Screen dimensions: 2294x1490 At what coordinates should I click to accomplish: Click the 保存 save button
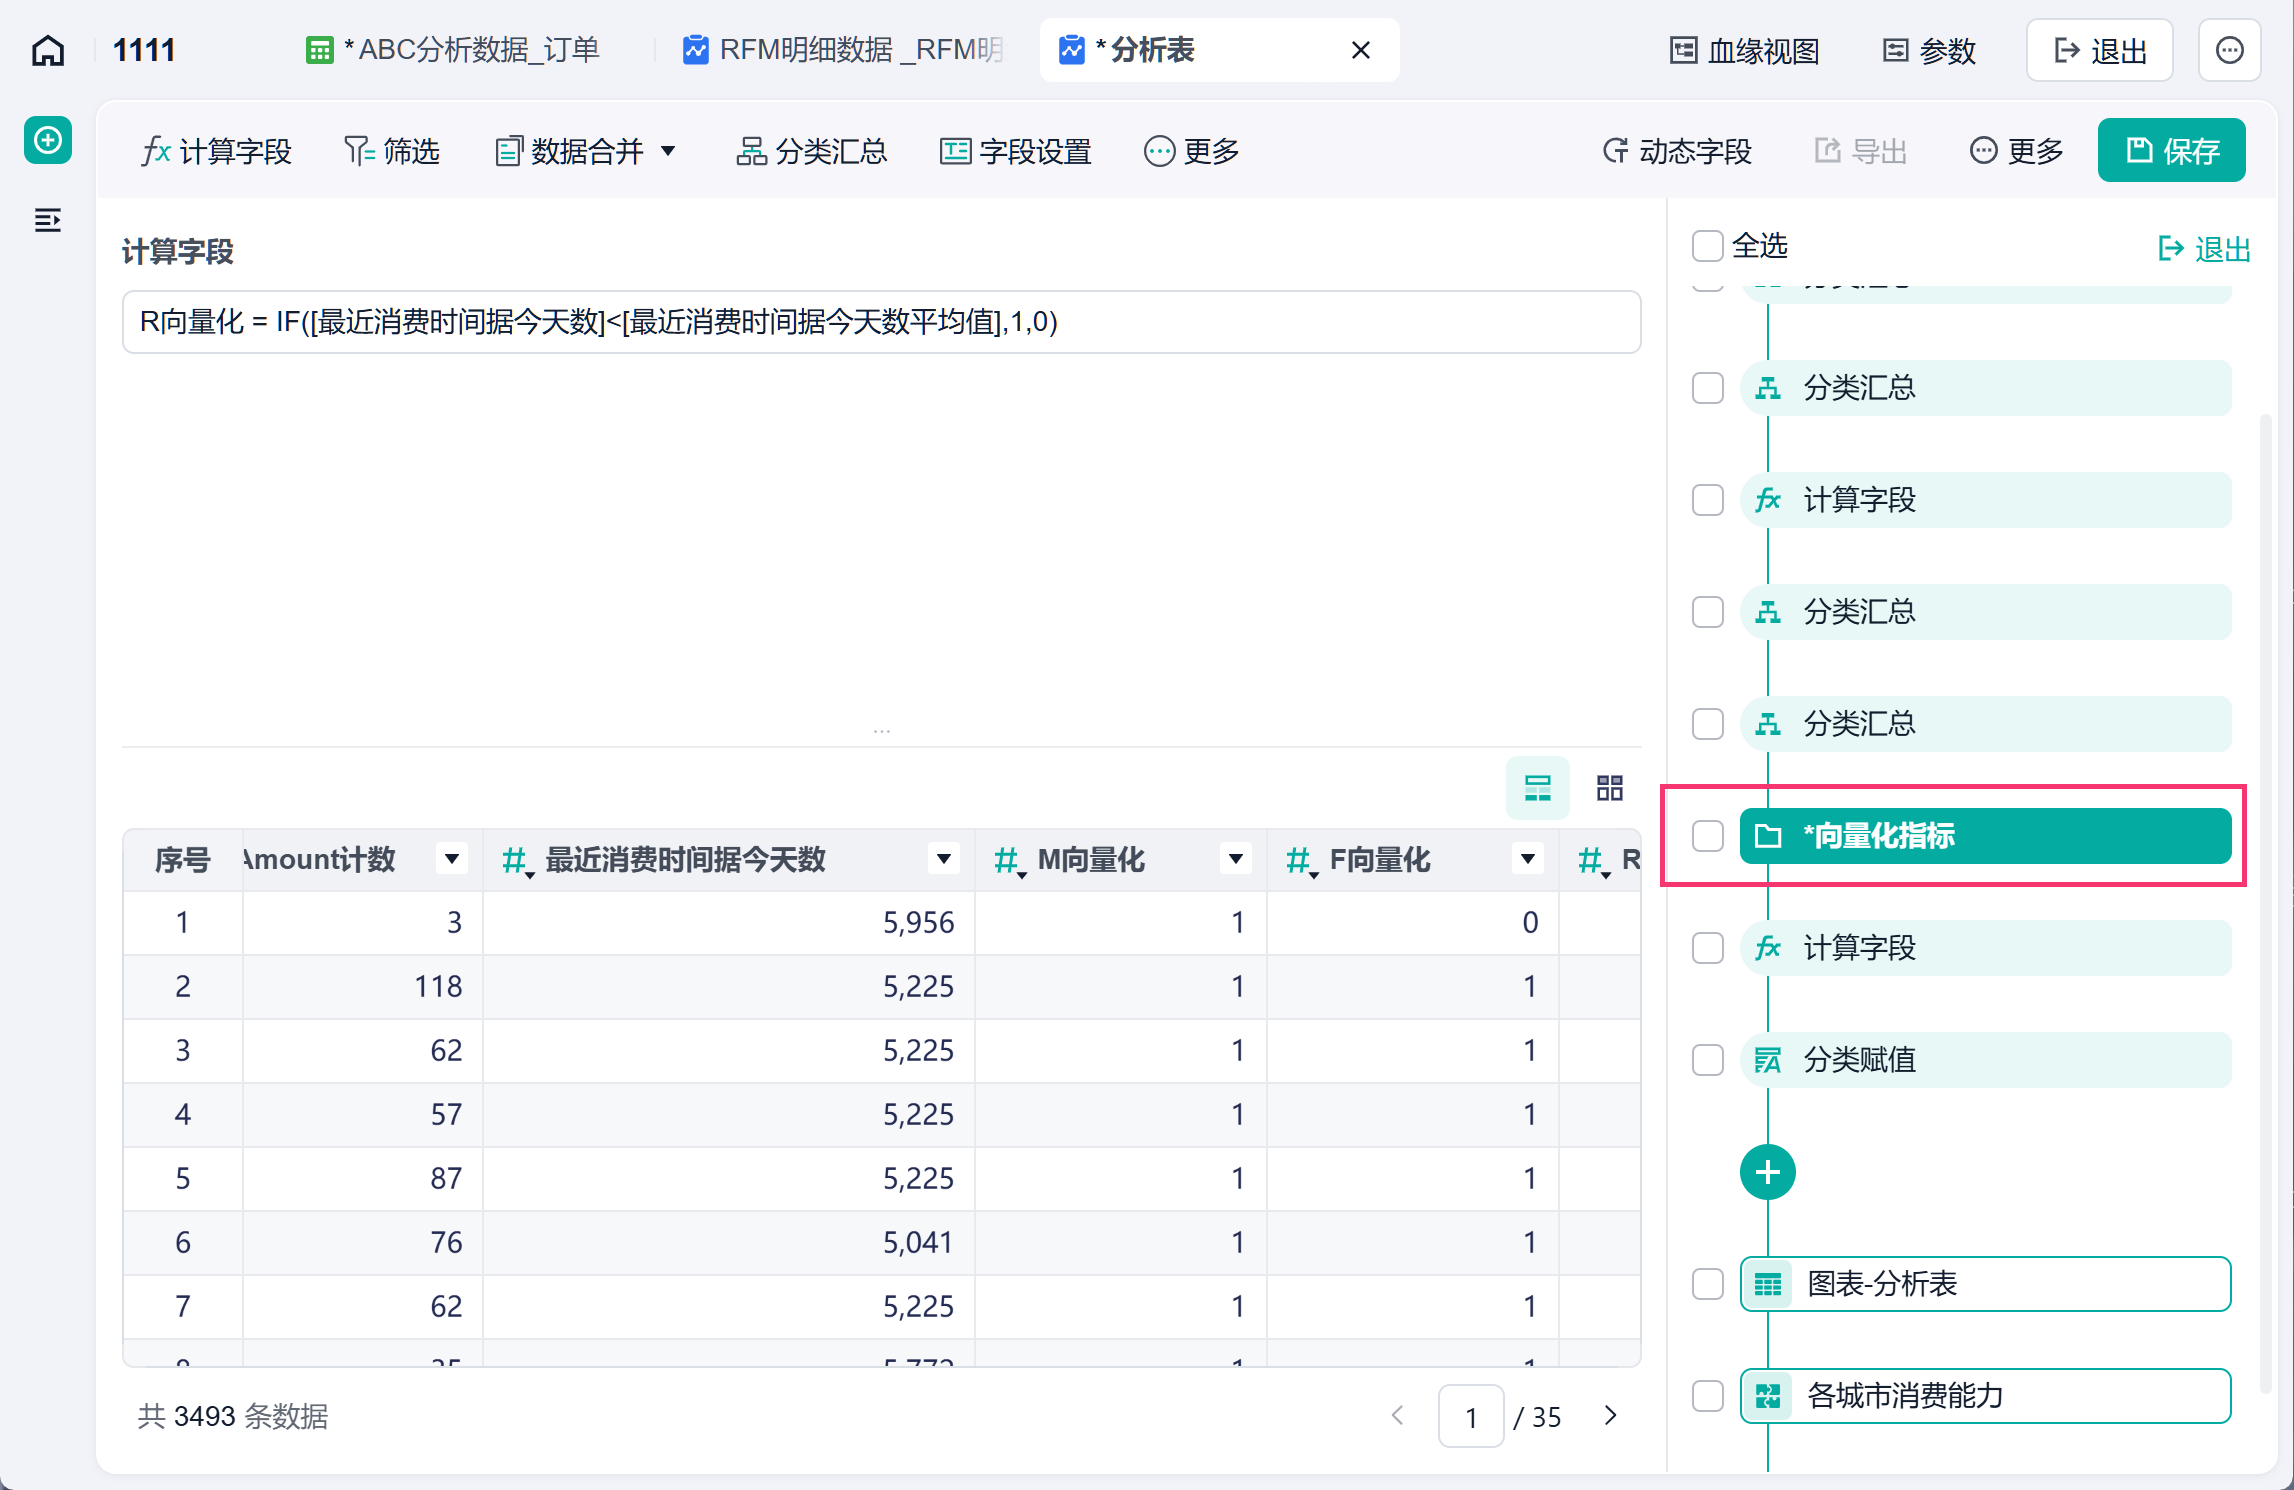click(2171, 151)
